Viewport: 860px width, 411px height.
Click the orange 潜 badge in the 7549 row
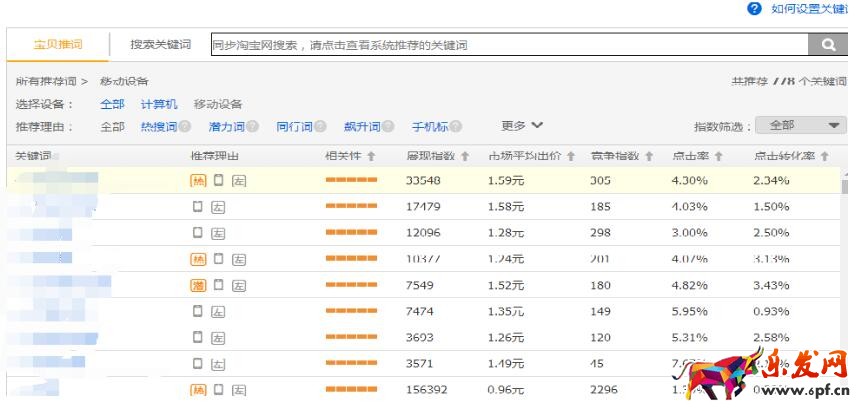198,285
